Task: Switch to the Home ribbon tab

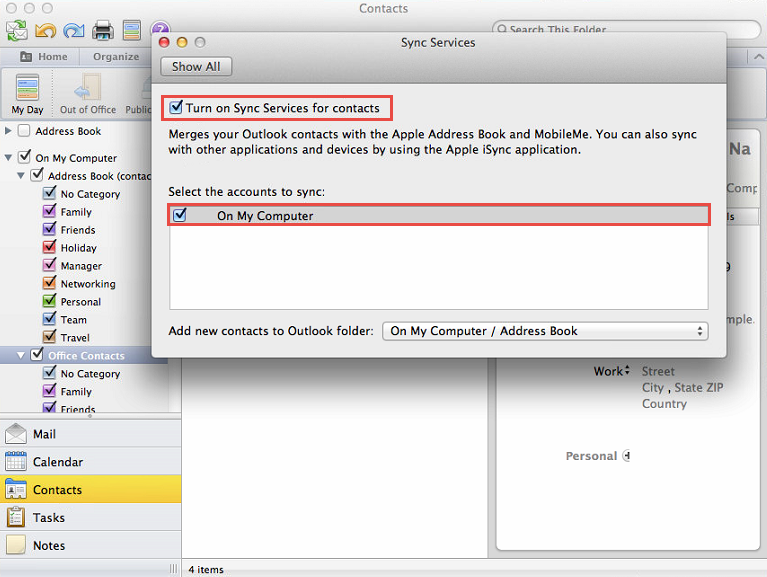Action: (44, 57)
